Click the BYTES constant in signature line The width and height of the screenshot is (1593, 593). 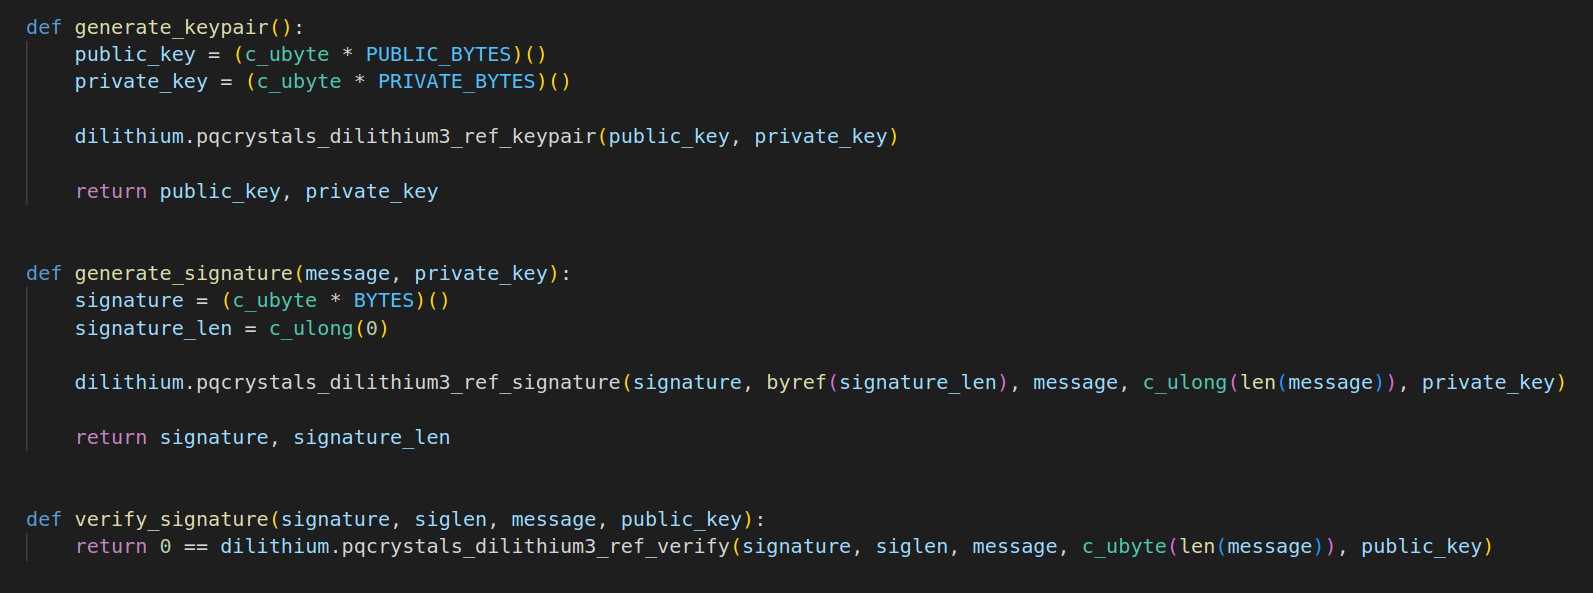384,300
